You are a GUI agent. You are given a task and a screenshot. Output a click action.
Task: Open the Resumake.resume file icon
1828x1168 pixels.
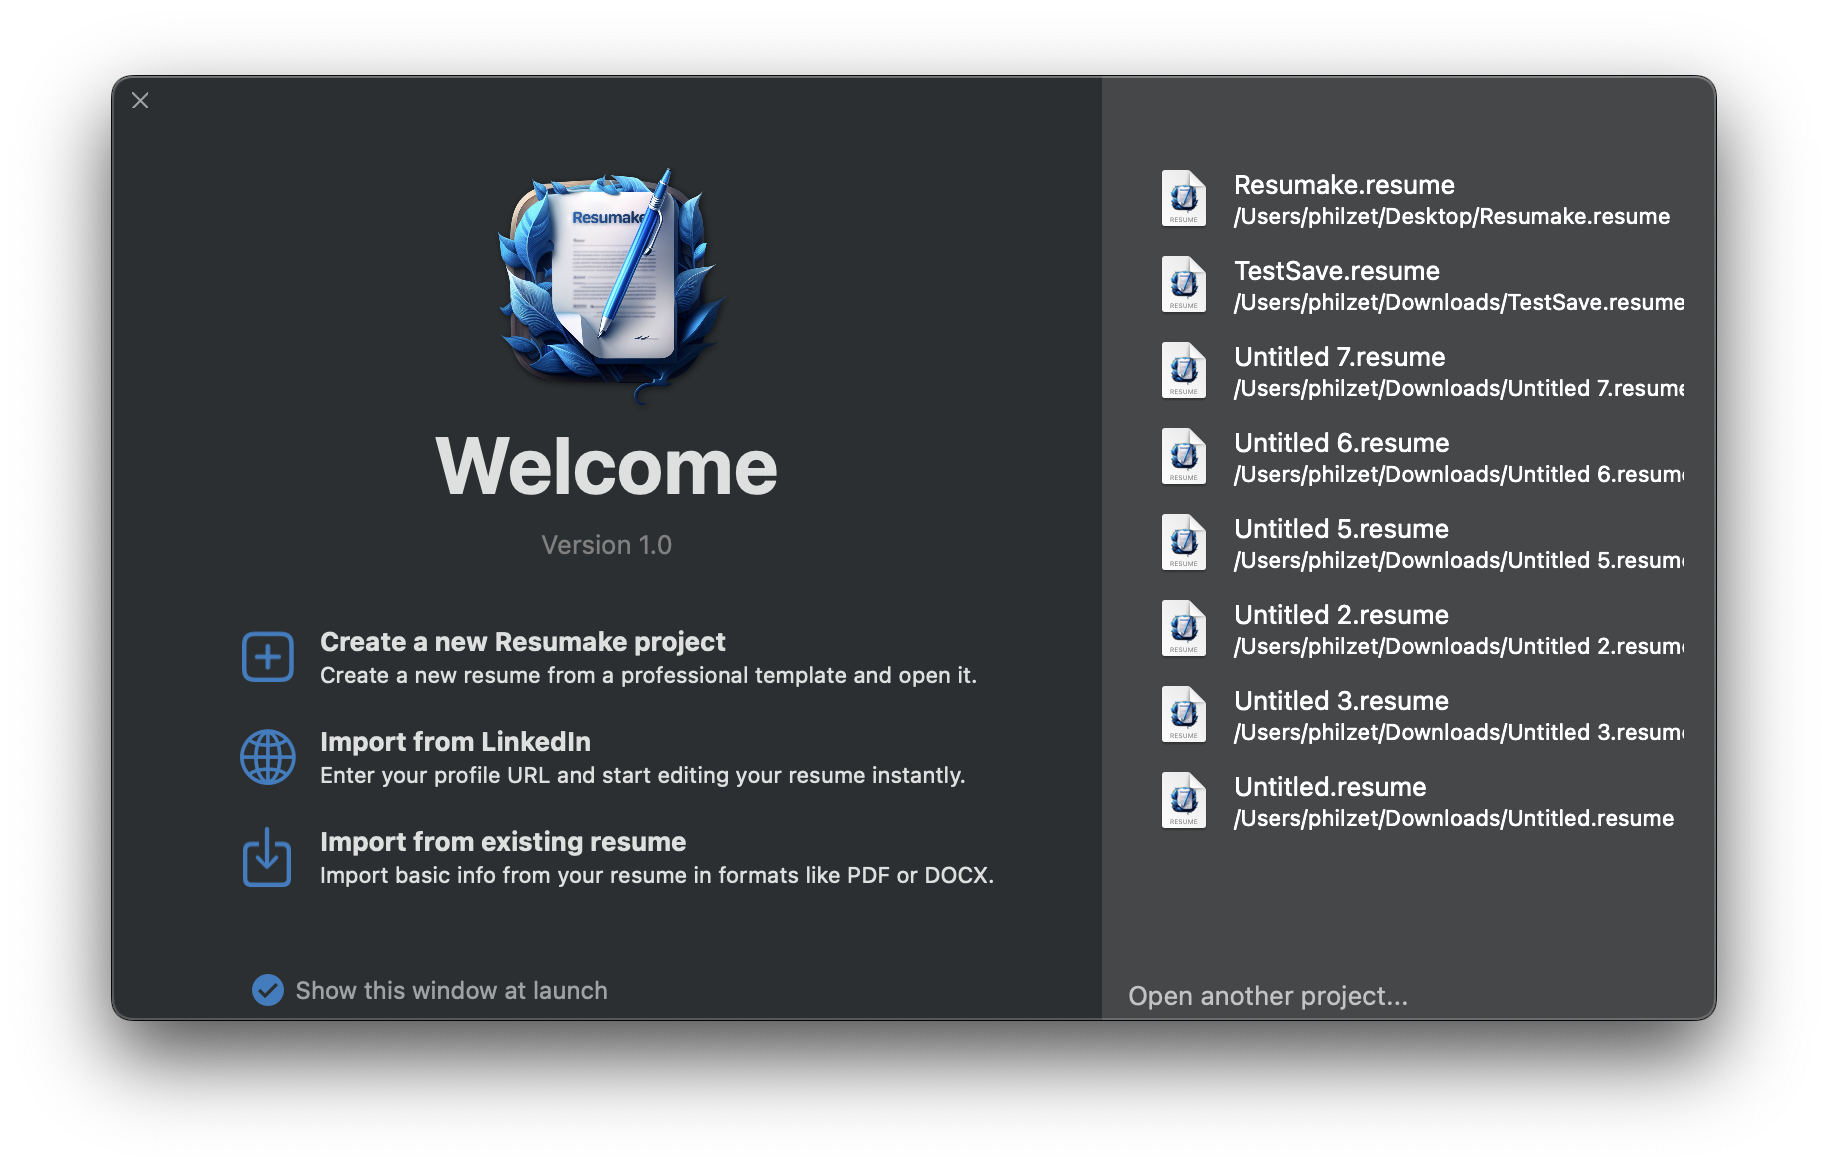(1183, 198)
